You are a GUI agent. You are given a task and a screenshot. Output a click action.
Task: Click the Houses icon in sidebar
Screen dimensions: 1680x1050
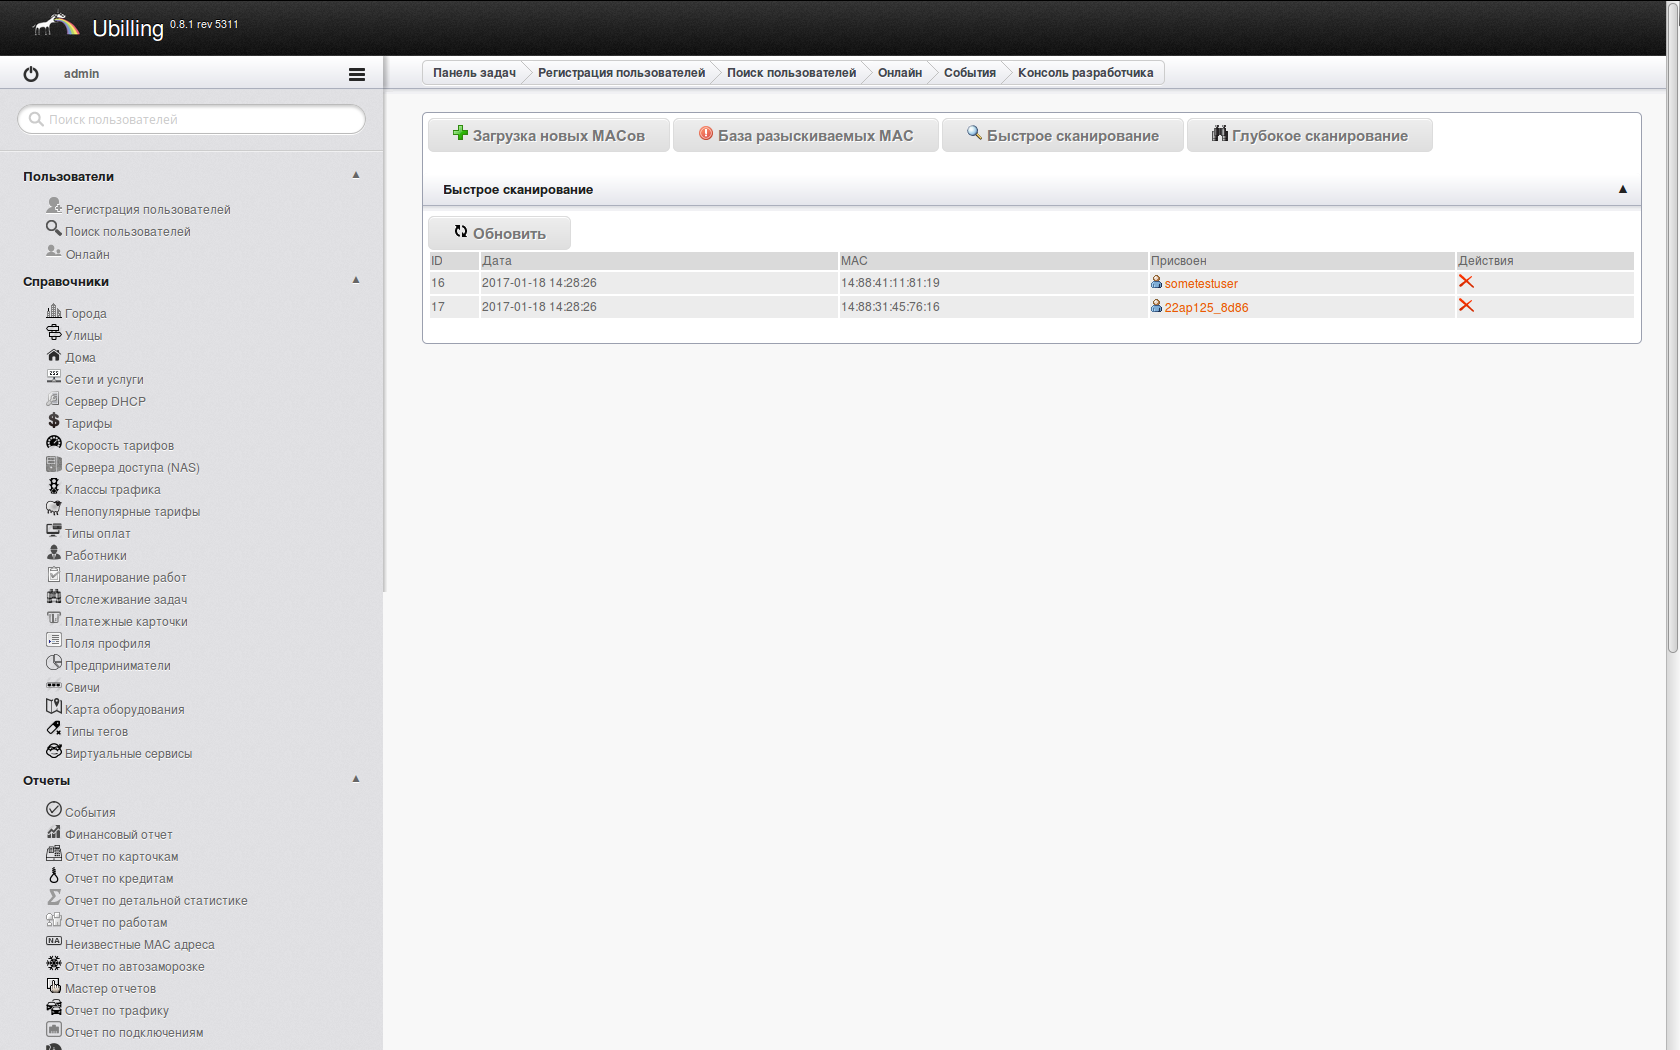click(x=54, y=355)
